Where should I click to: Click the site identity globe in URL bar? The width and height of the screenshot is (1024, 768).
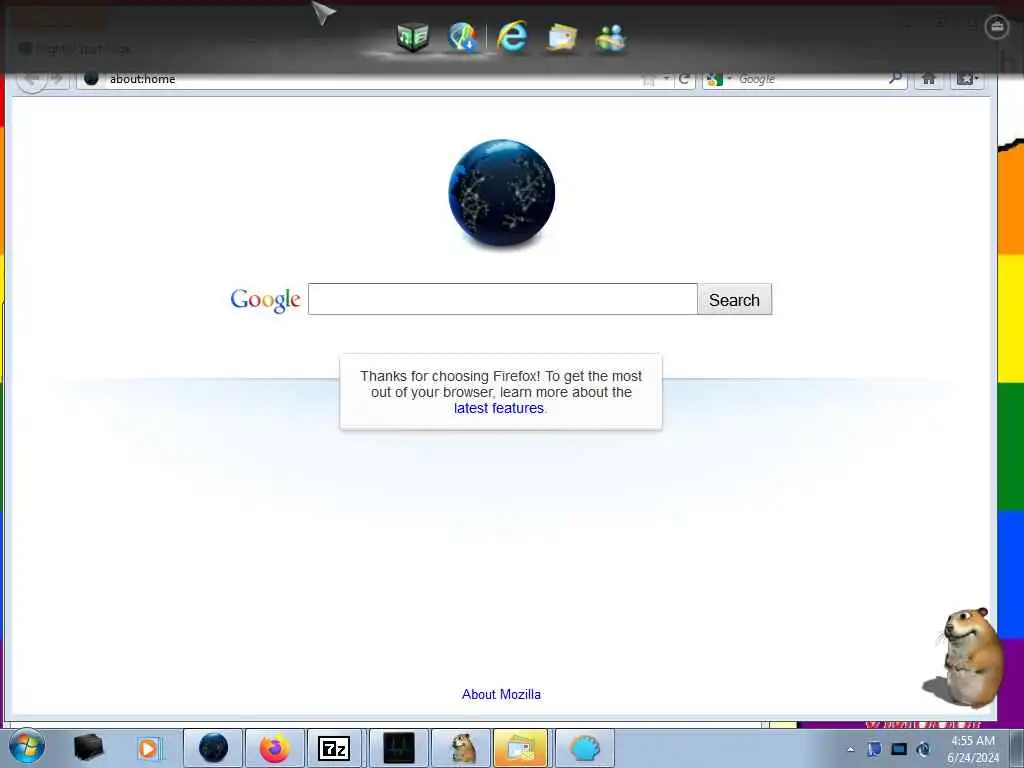(x=91, y=79)
